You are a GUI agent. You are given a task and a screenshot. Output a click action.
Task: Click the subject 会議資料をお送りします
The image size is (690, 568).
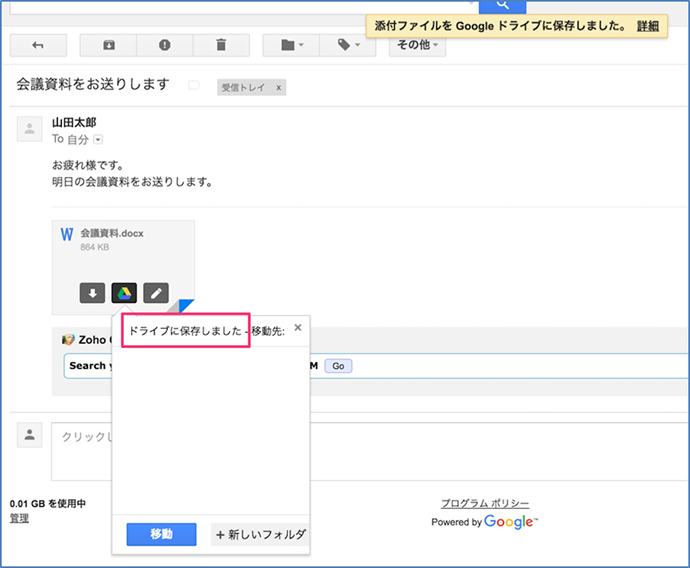pos(93,84)
